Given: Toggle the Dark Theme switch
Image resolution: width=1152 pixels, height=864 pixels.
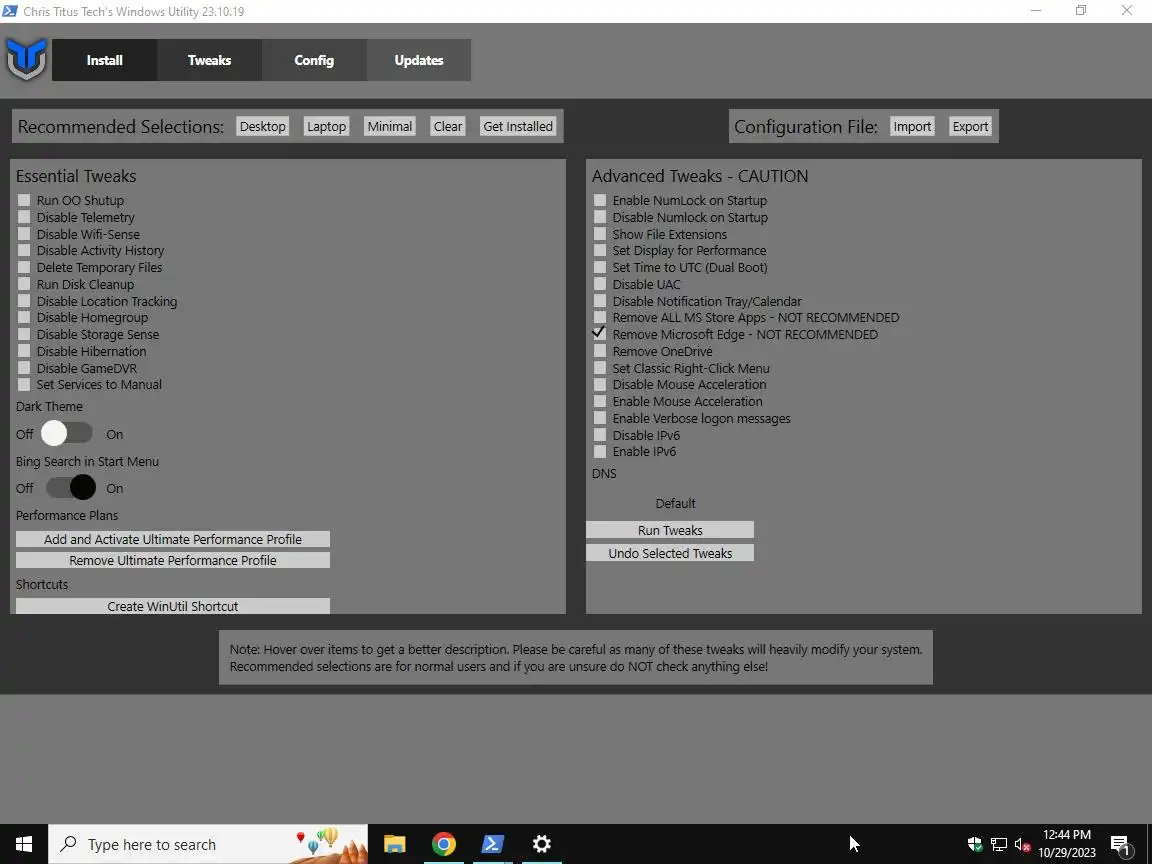Looking at the screenshot, I should [67, 433].
